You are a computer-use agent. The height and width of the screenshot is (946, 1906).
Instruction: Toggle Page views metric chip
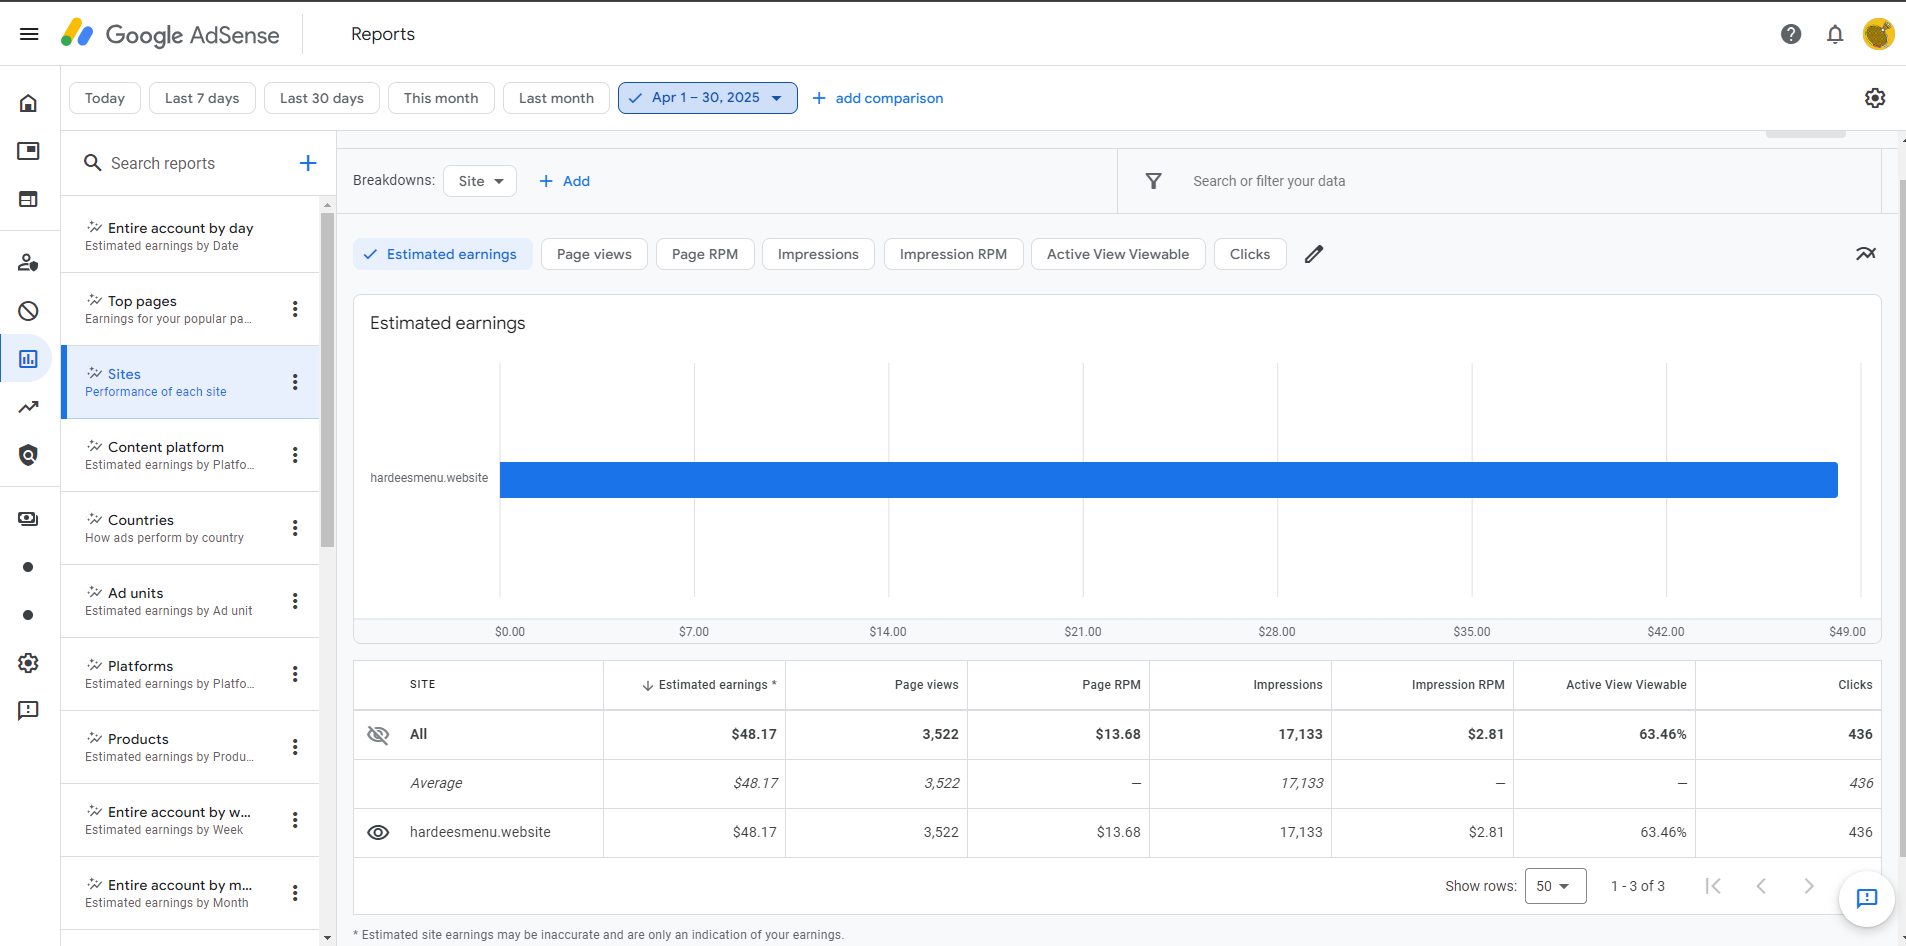click(594, 254)
